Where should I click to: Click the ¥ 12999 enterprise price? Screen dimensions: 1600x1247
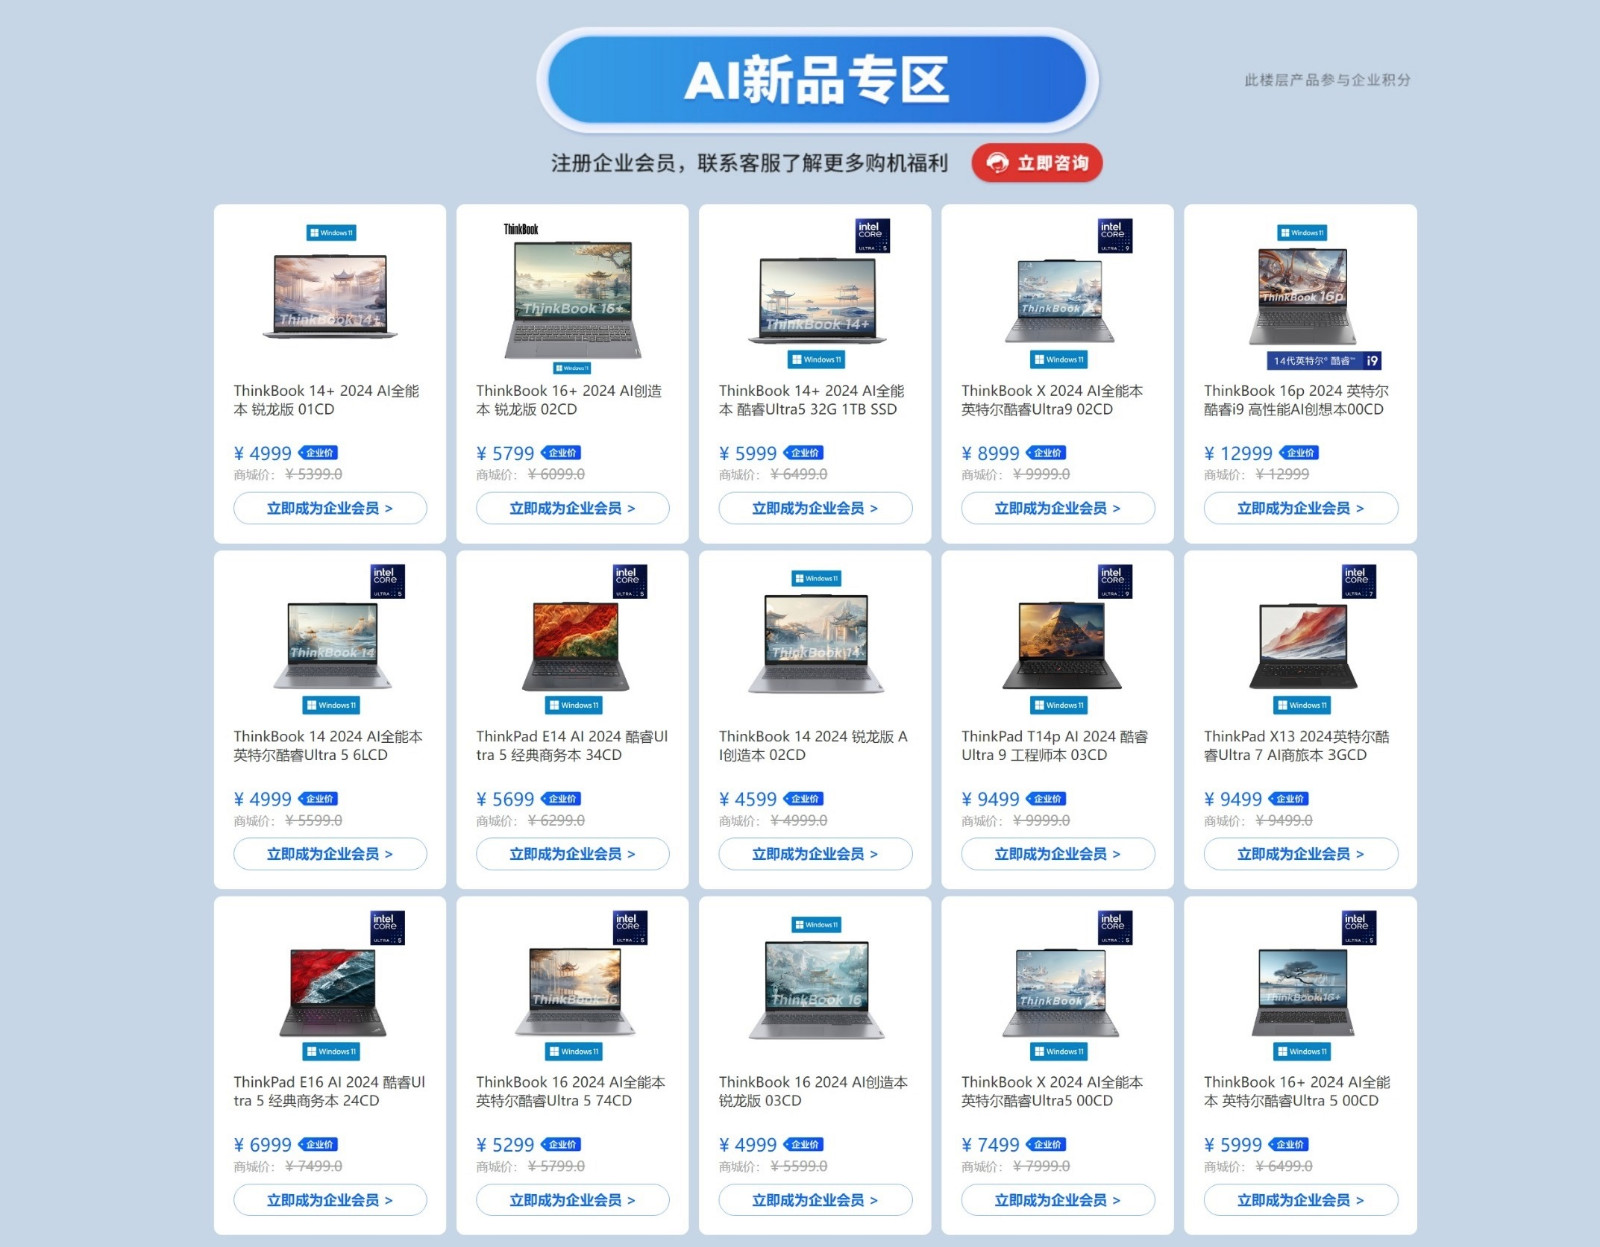click(x=1239, y=454)
